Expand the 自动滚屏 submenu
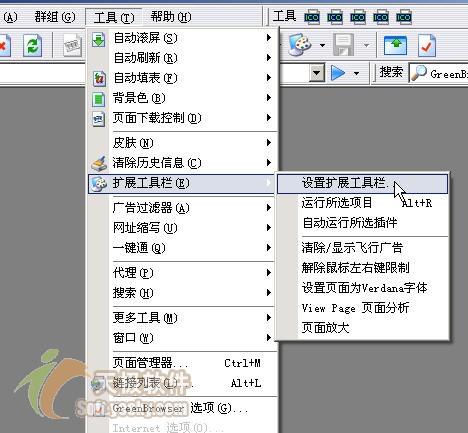 [x=183, y=38]
